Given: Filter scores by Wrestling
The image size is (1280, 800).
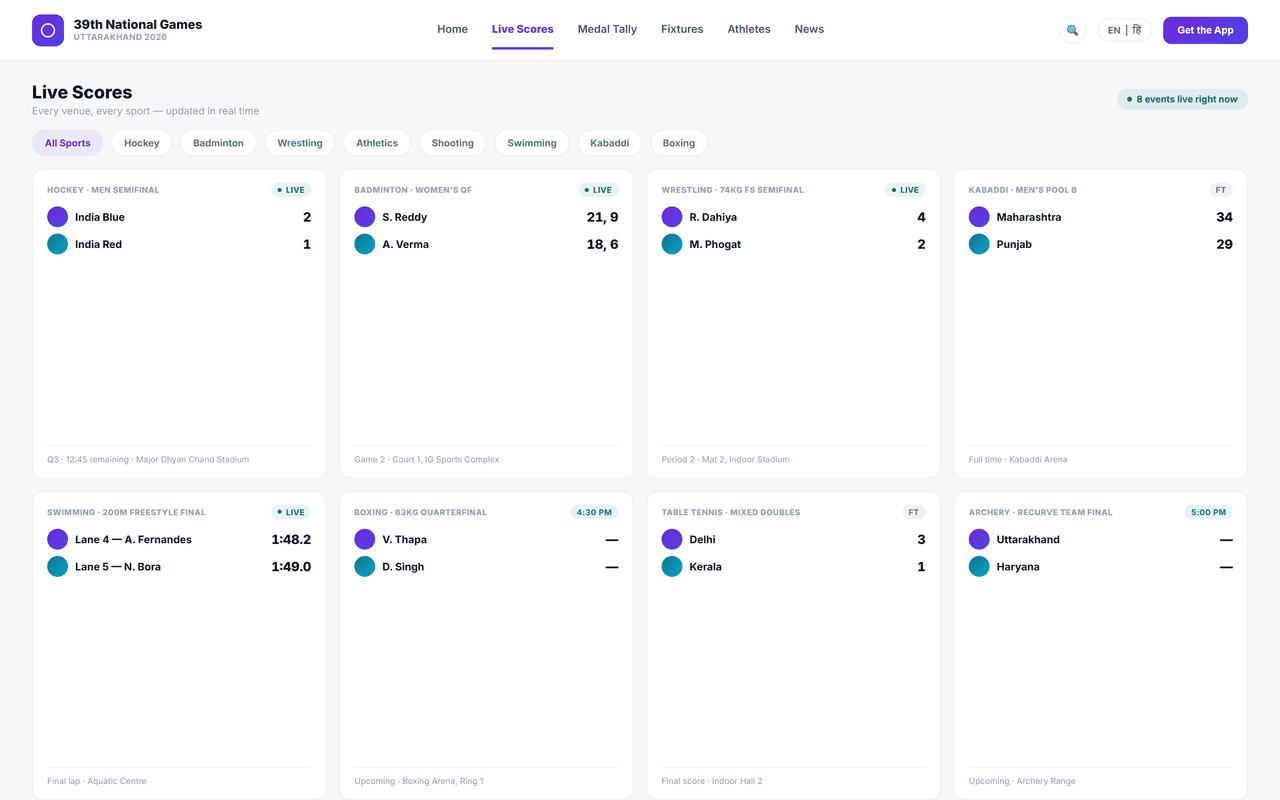Looking at the screenshot, I should click(300, 143).
